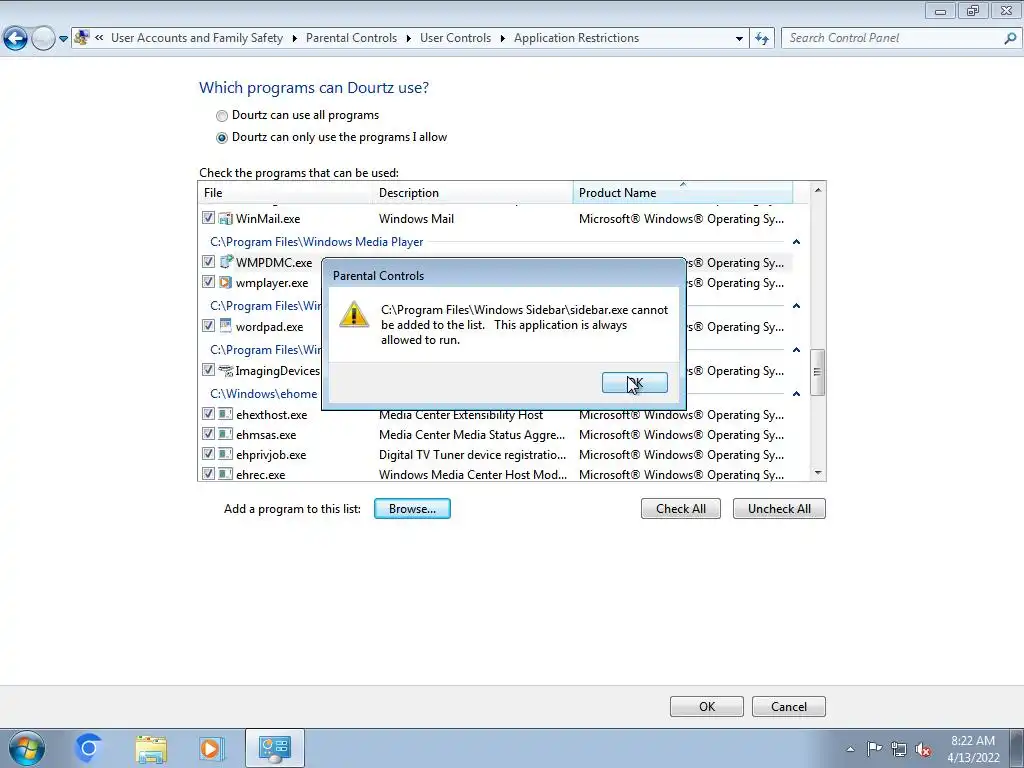
Task: Uncheck the ehexthost.exe checkbox
Action: click(208, 413)
